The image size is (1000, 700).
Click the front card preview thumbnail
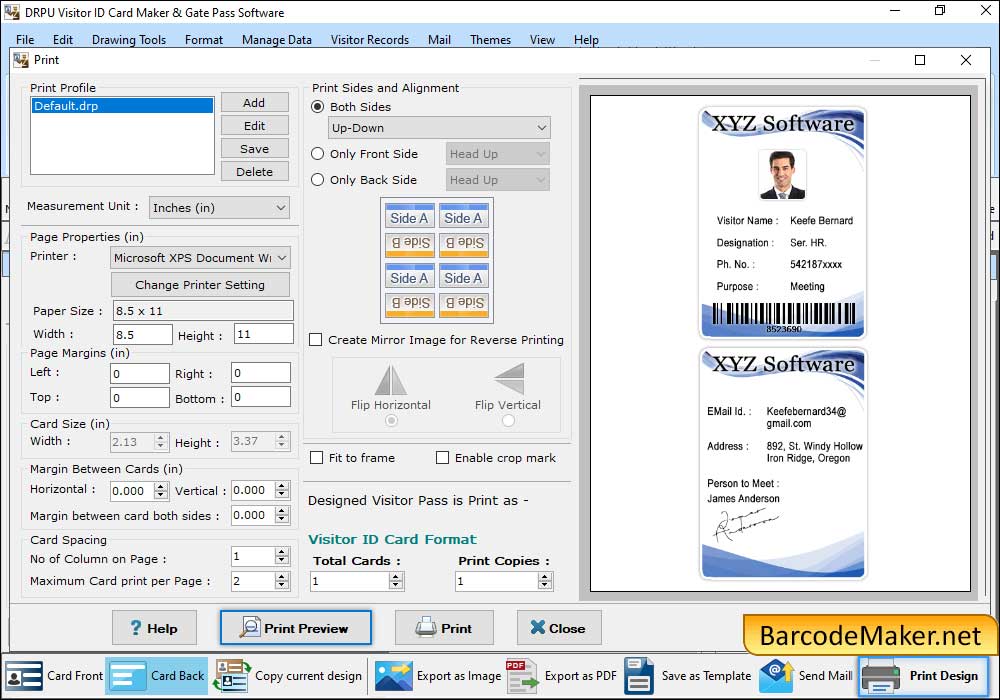click(x=783, y=222)
